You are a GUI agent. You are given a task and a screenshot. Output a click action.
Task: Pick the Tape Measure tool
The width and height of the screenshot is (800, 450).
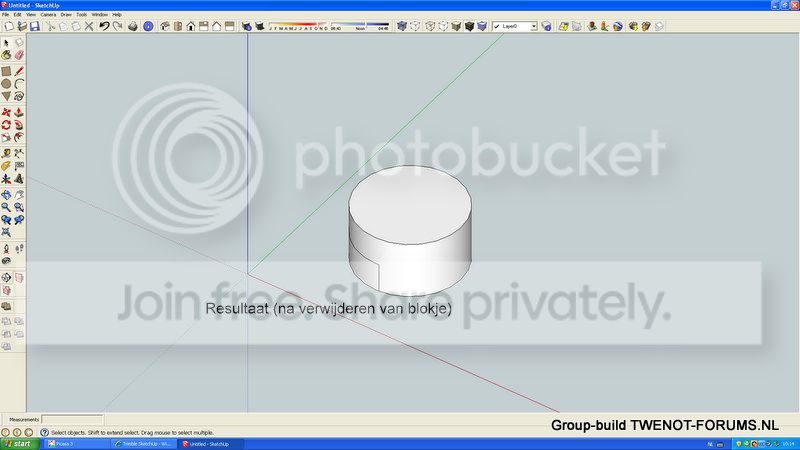[x=6, y=153]
